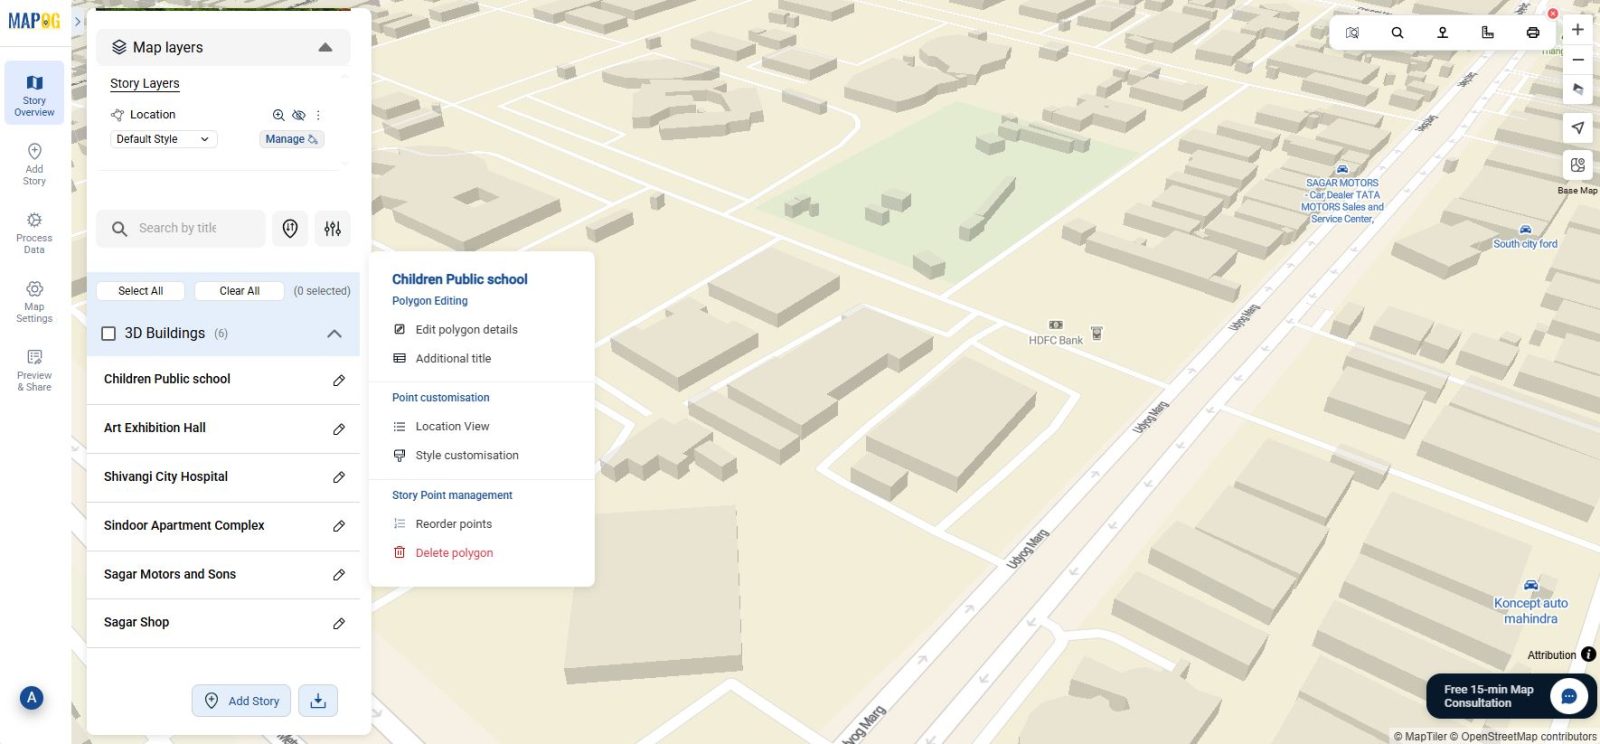
Task: Open the Base Map selector icon
Action: (x=1577, y=165)
